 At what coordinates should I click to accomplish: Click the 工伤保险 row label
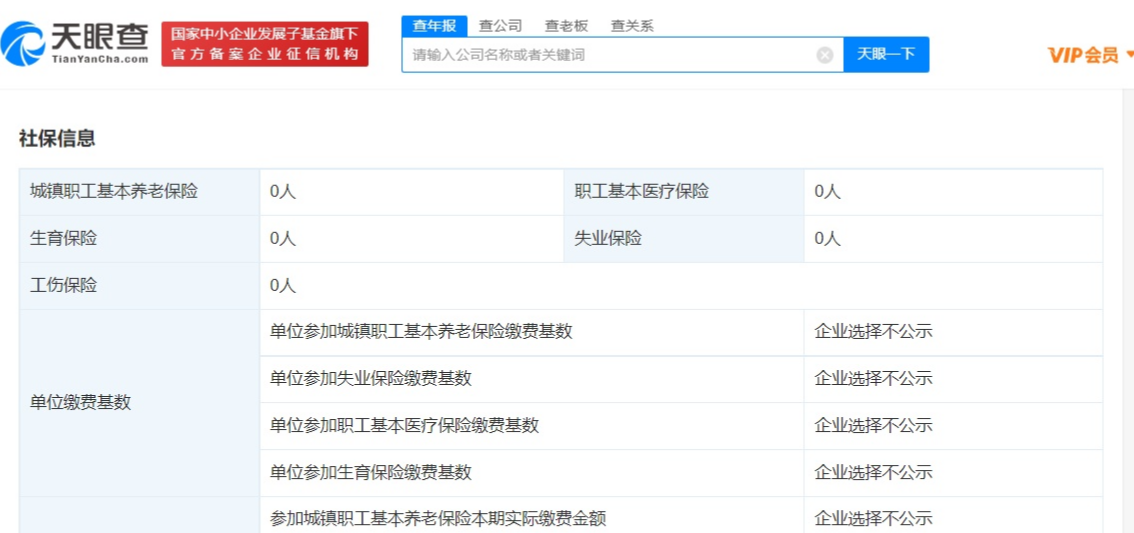click(x=64, y=285)
